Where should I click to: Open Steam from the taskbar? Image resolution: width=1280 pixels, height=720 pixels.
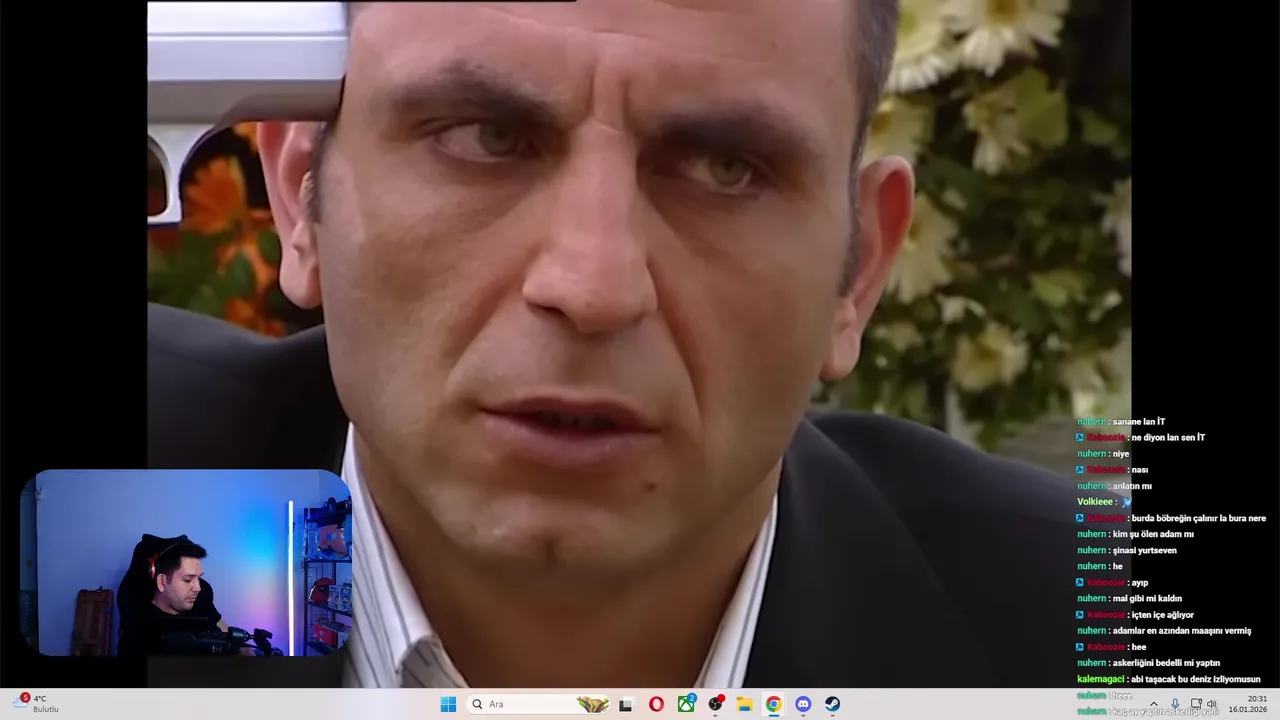832,704
